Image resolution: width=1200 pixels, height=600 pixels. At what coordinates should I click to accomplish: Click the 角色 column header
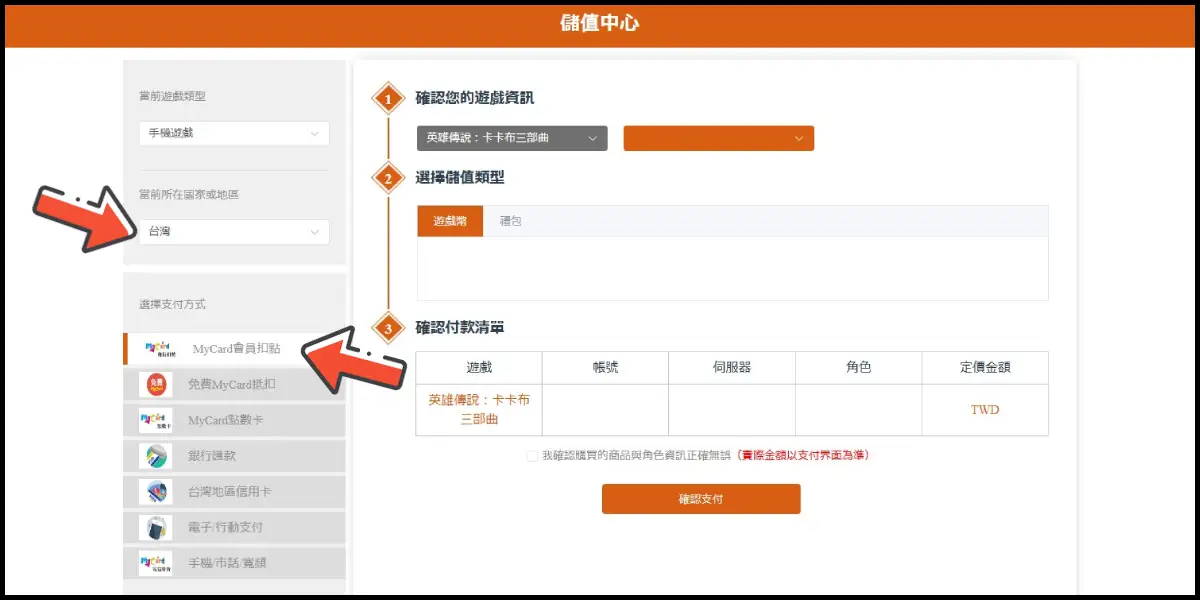click(859, 368)
